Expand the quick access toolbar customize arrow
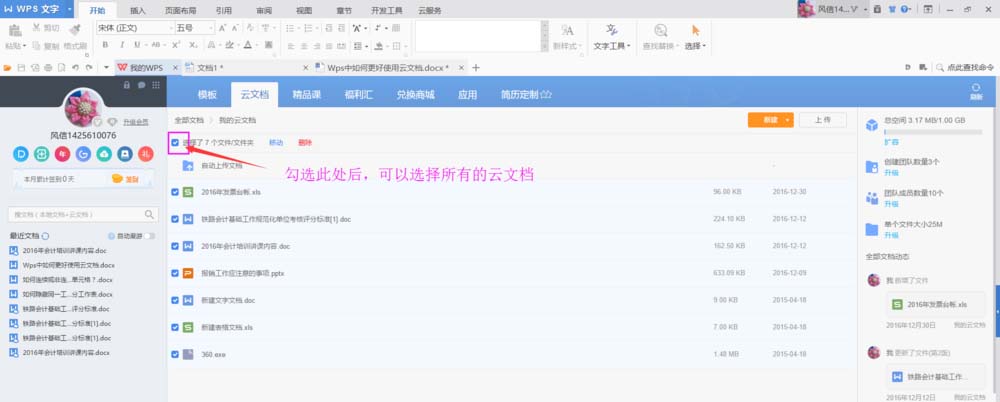Viewport: 1000px width, 402px height. click(x=106, y=68)
